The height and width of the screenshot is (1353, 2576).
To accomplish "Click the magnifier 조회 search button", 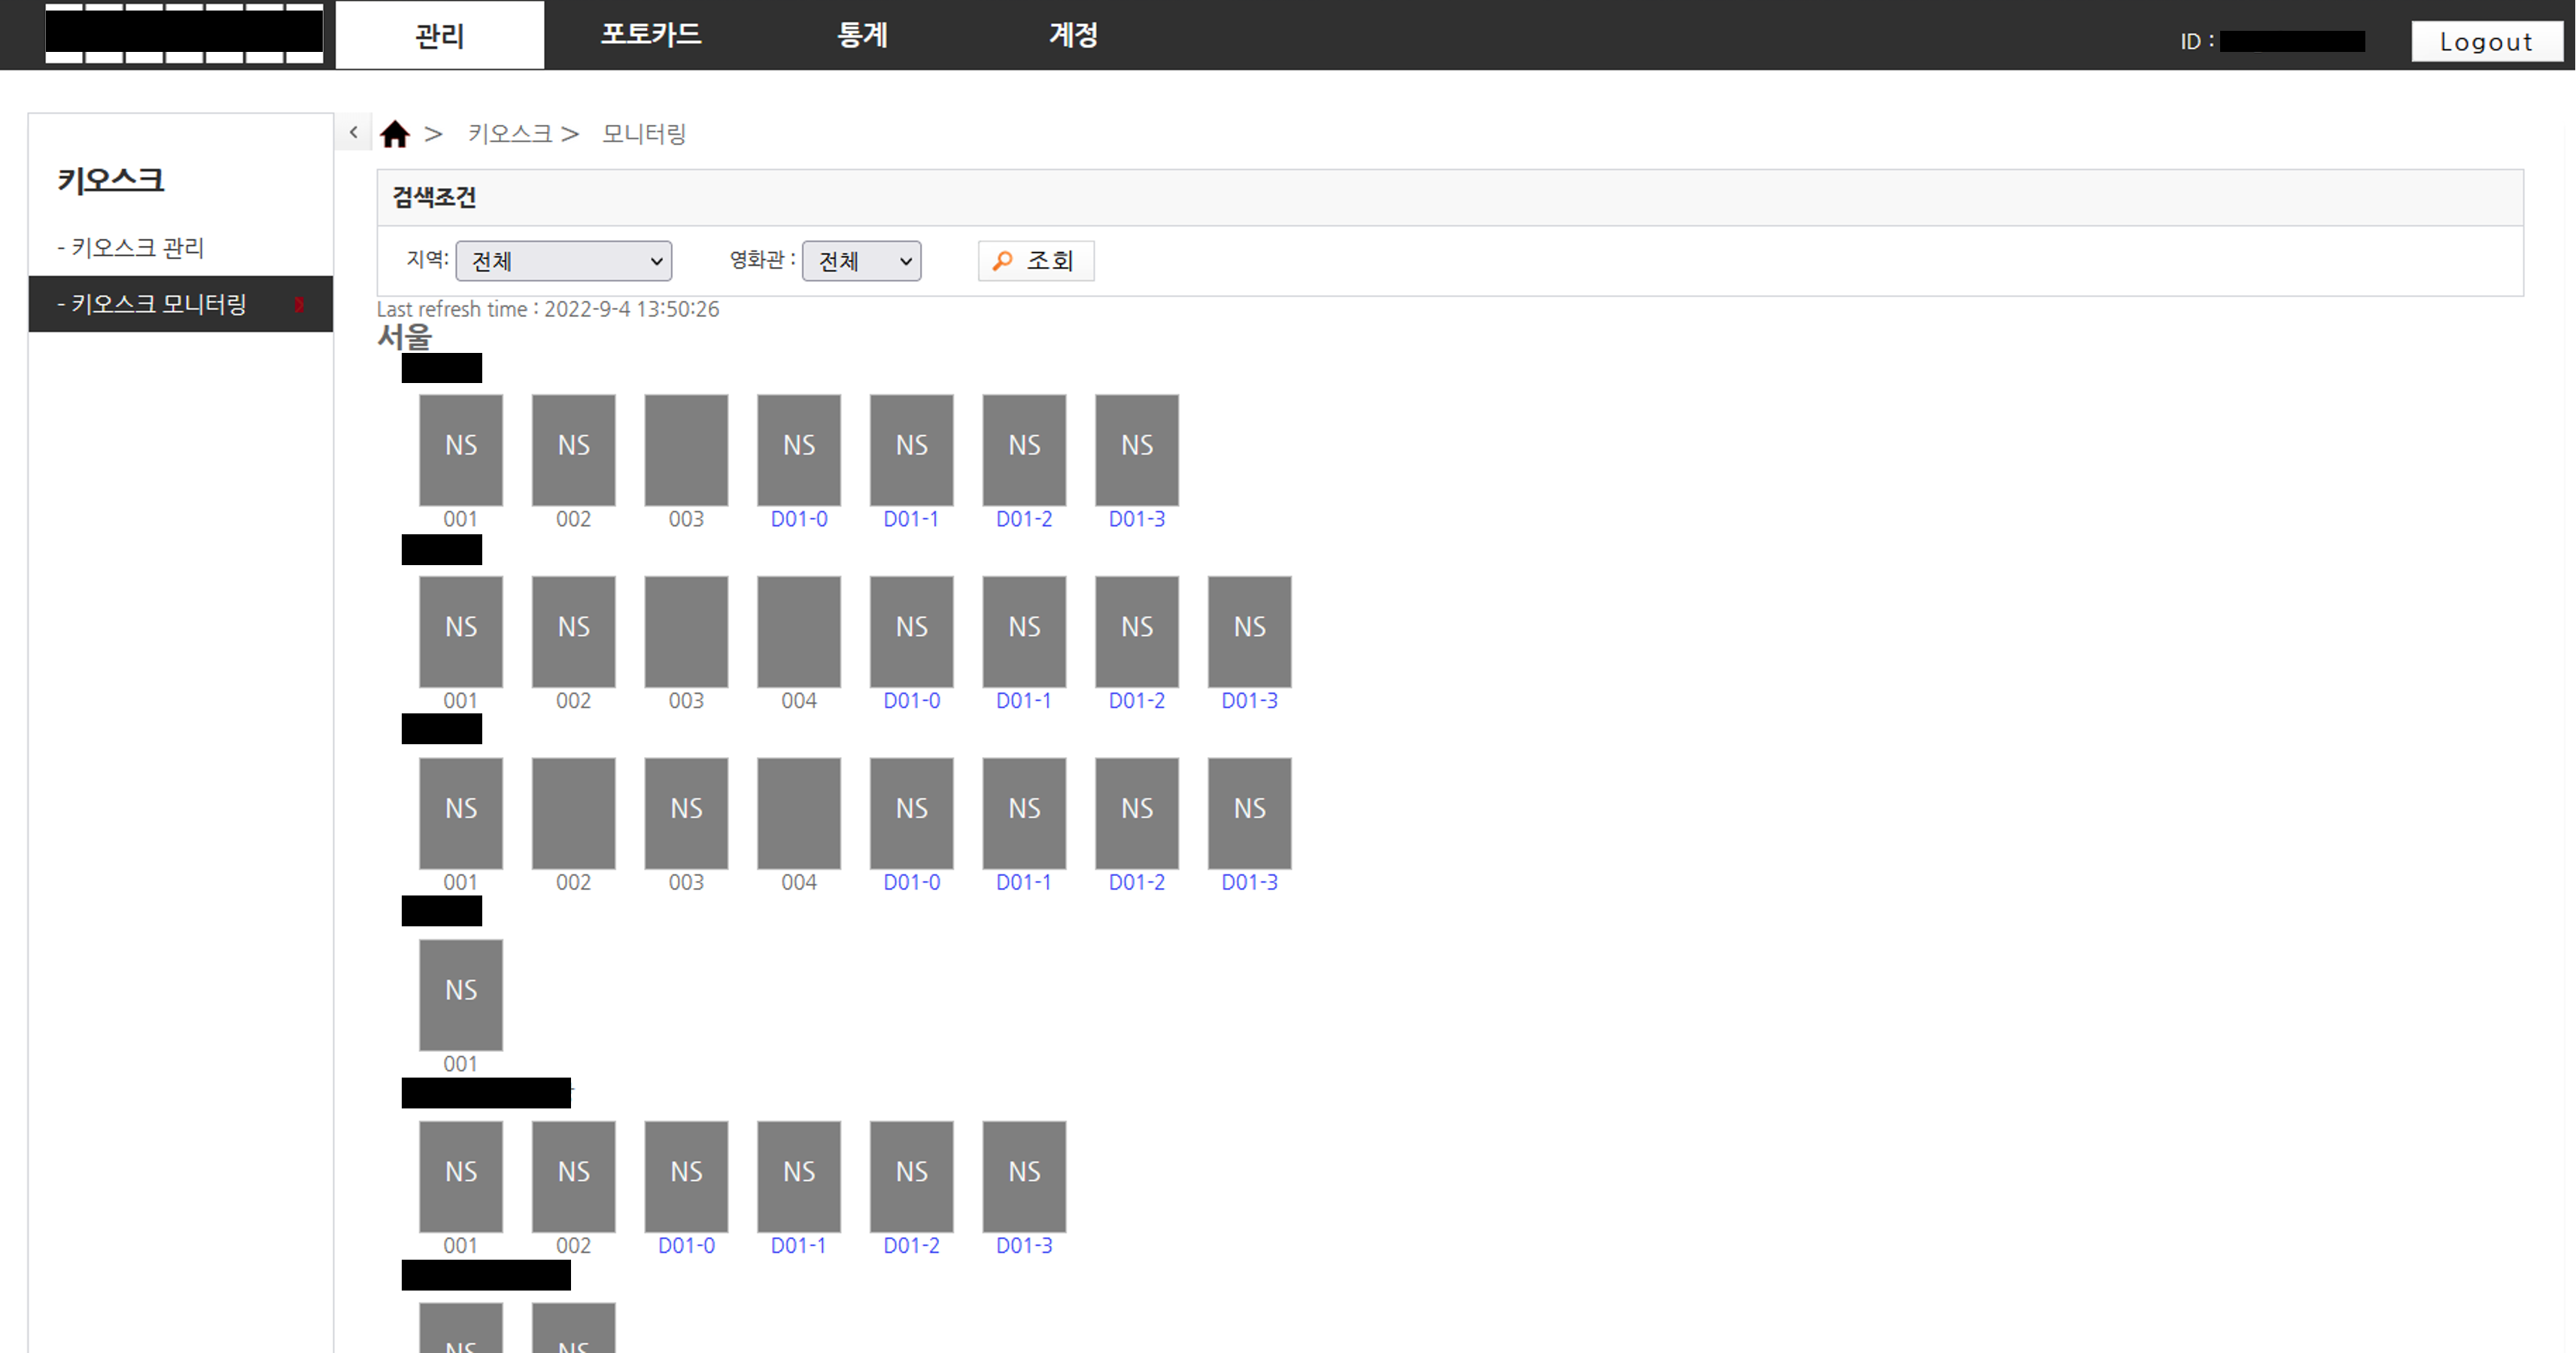I will tap(1035, 261).
